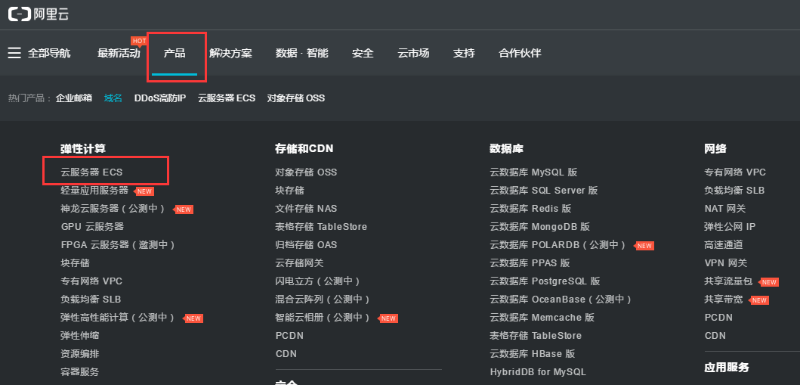Open CDN under 存储和CDN
The width and height of the screenshot is (800, 385).
286,353
